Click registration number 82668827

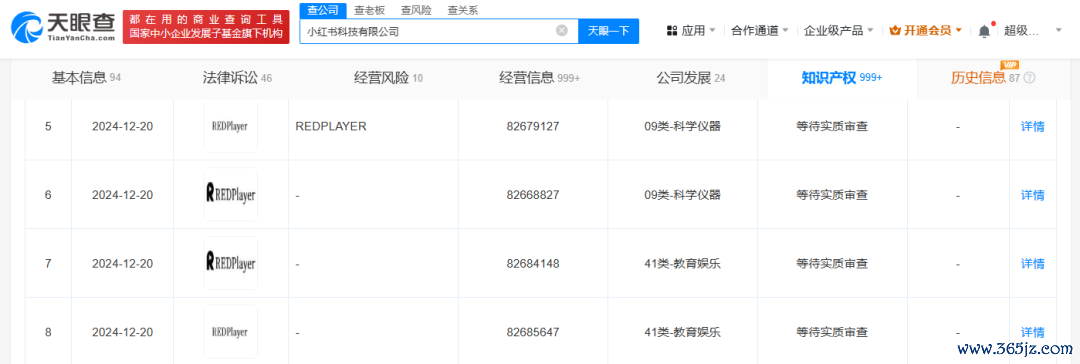pos(532,195)
